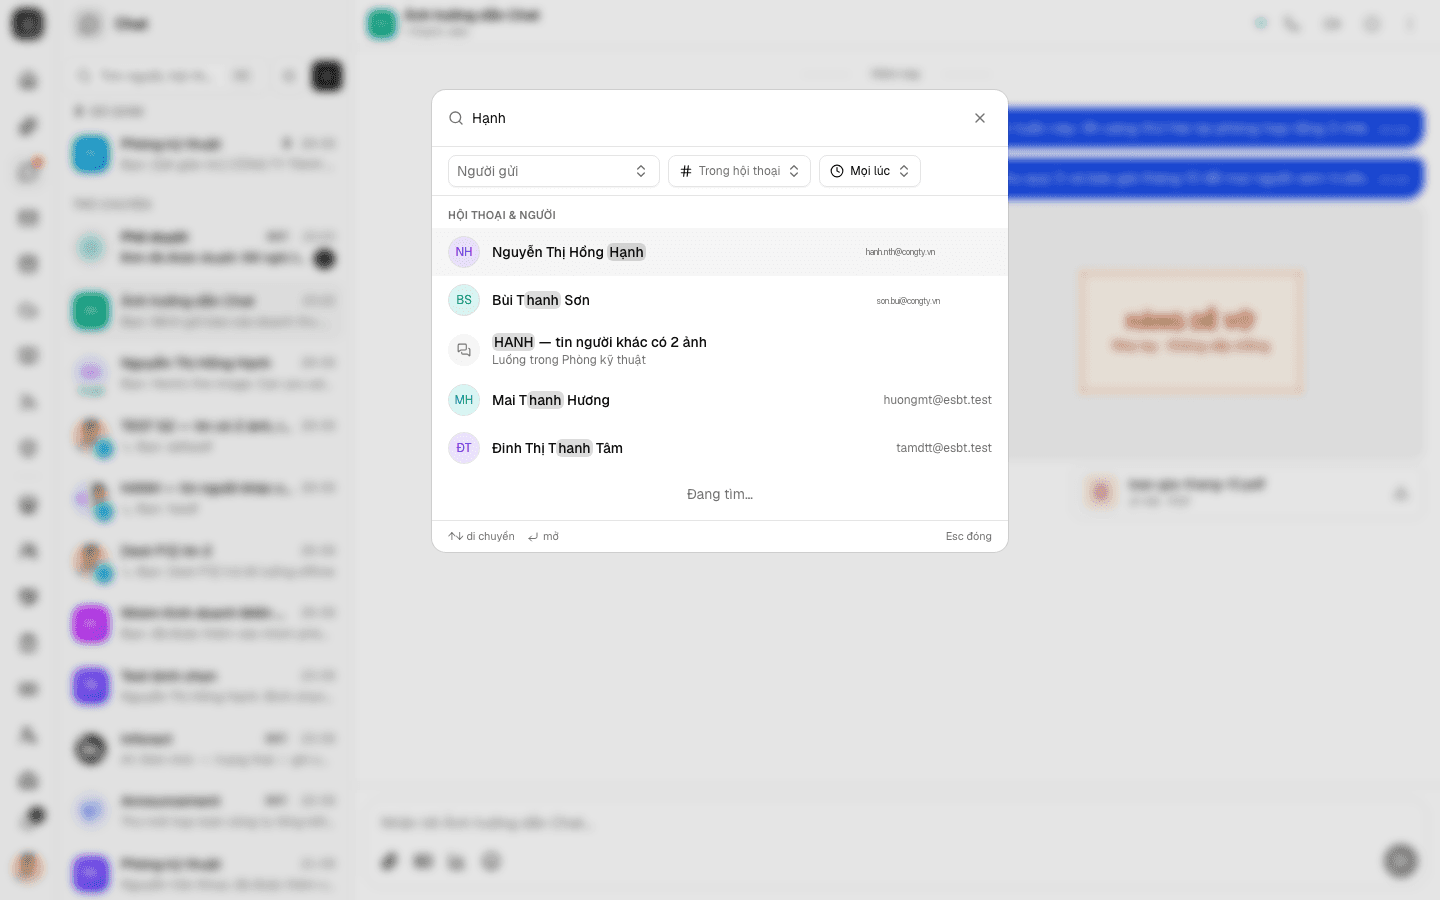The image size is (1440, 900).
Task: Select "Đinh Thị Thanh Tâm" from results
Action: tap(720, 448)
